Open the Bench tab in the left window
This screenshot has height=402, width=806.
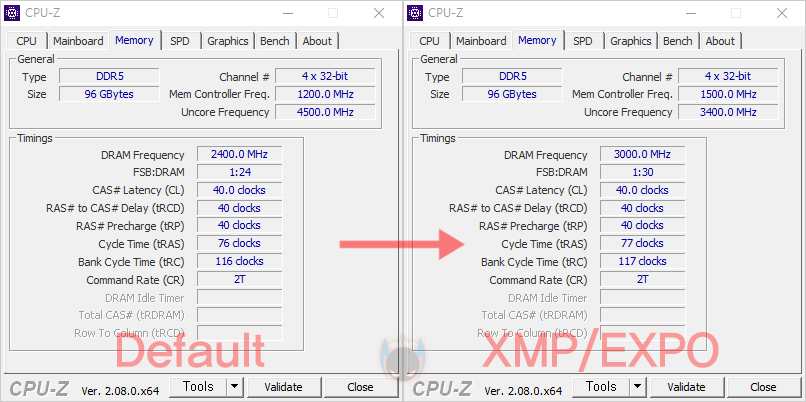point(274,41)
